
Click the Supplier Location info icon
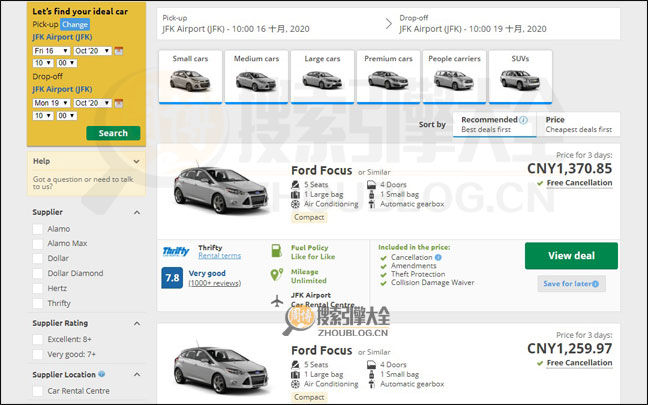click(x=102, y=374)
